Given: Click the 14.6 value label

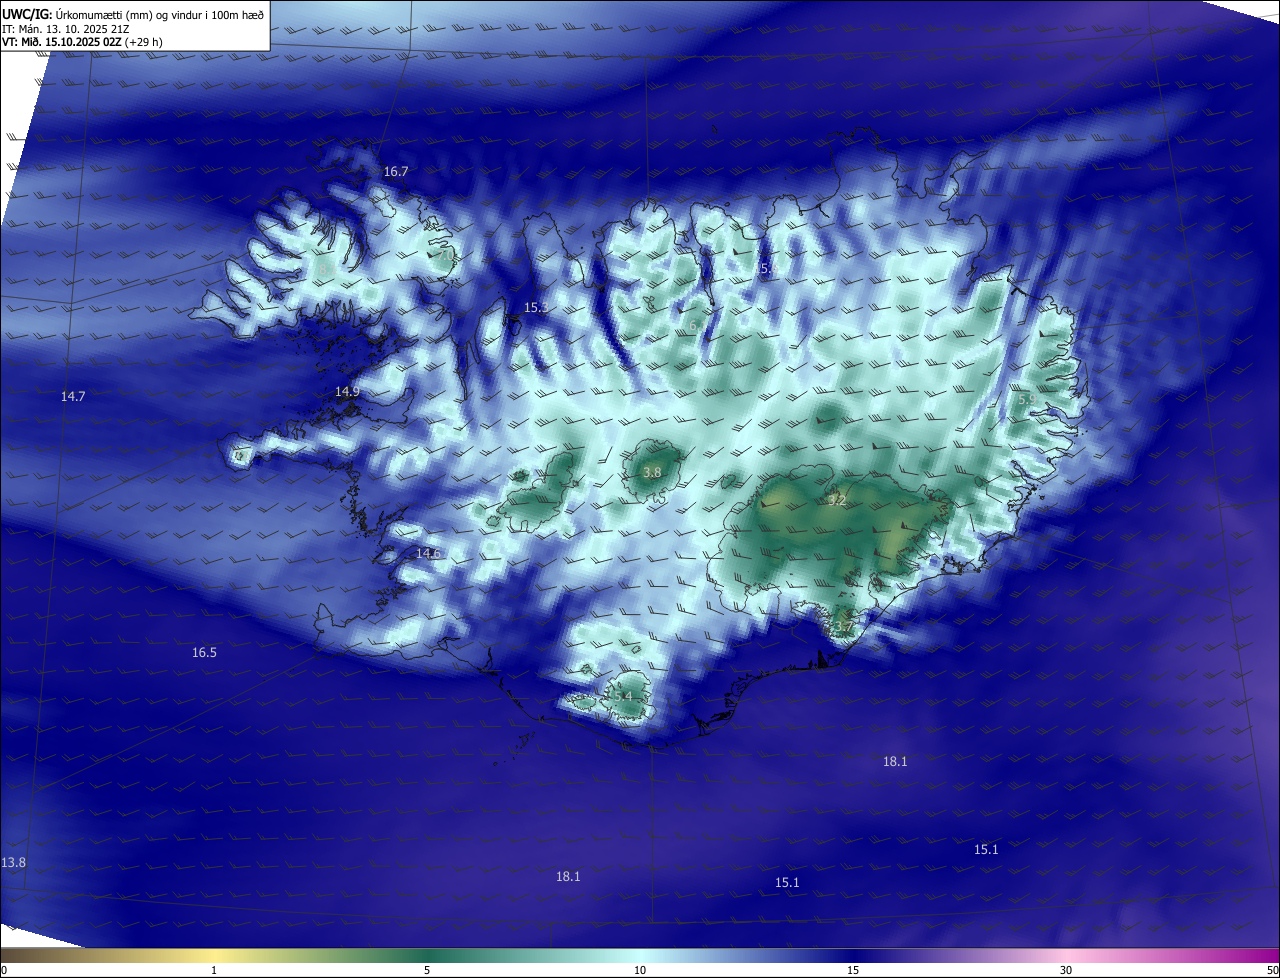Looking at the screenshot, I should 428,554.
